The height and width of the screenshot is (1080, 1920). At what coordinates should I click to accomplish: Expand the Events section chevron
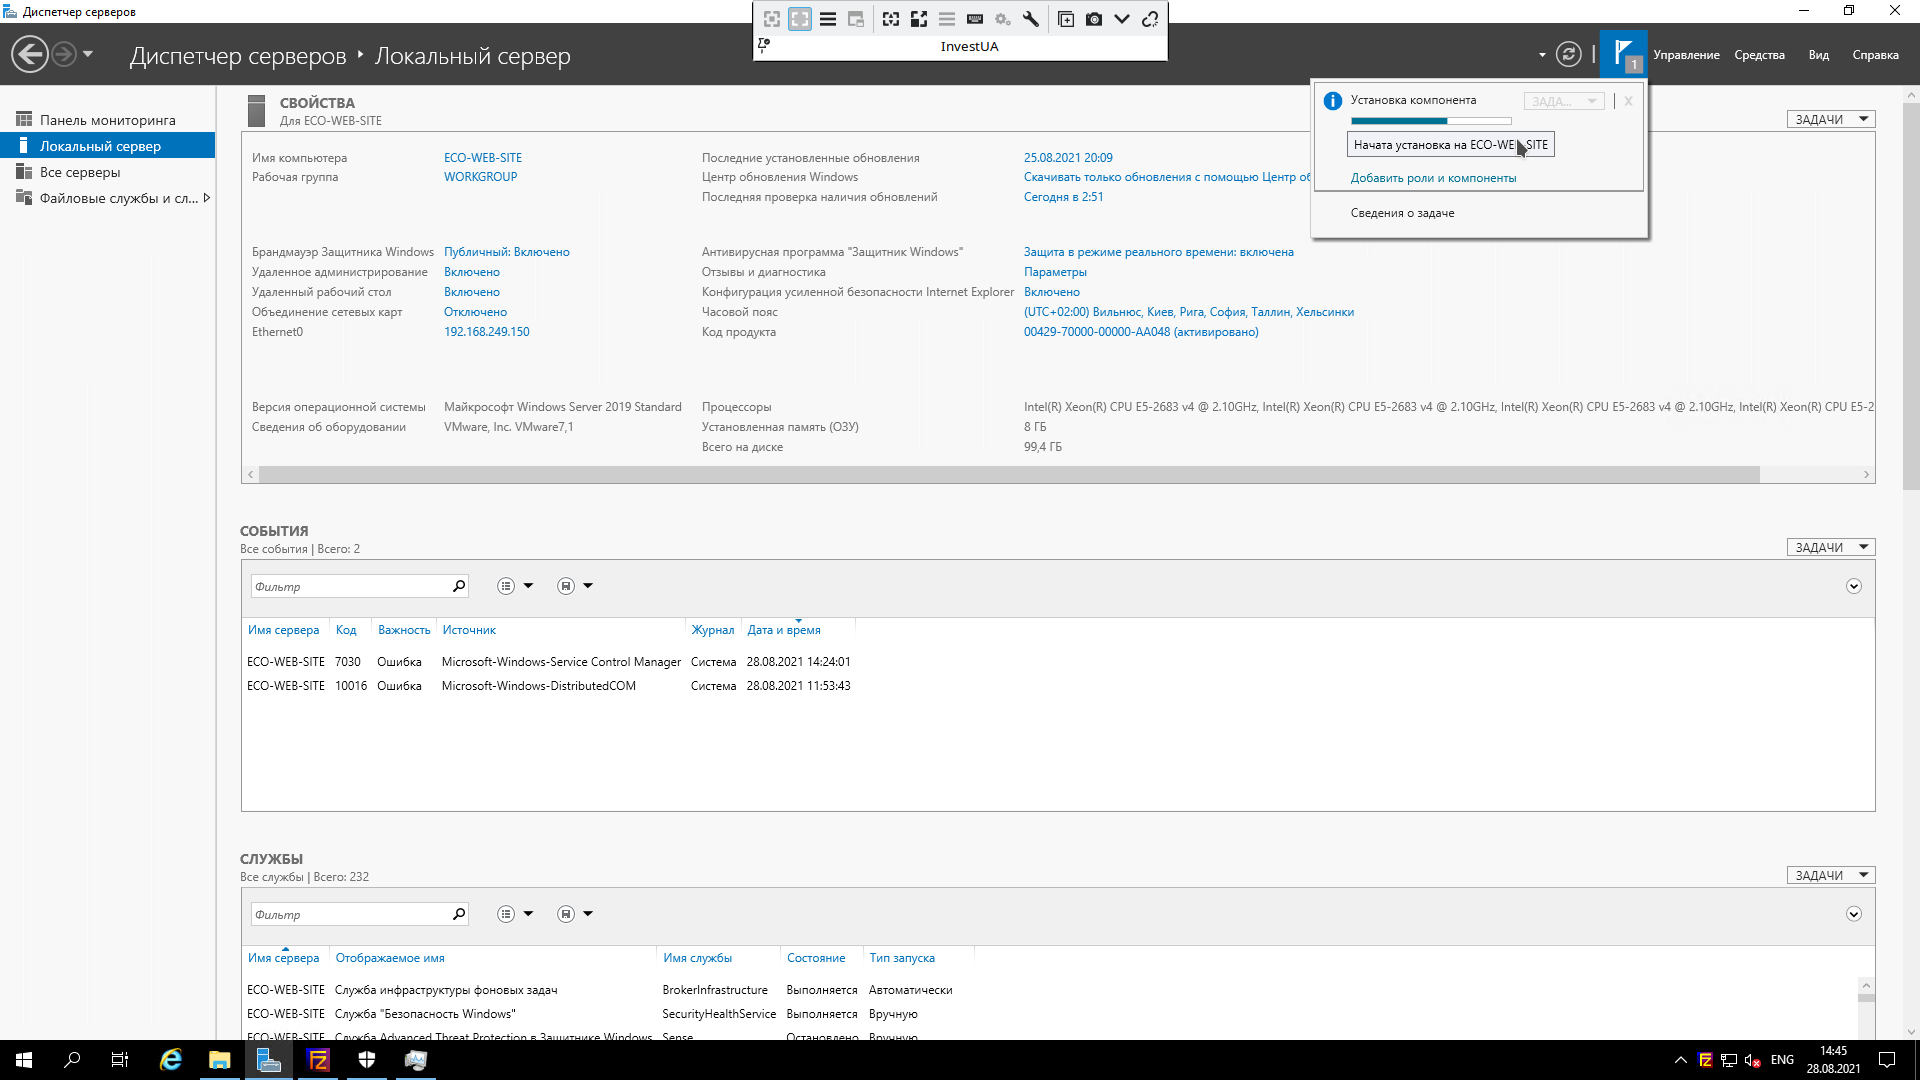(x=1853, y=587)
